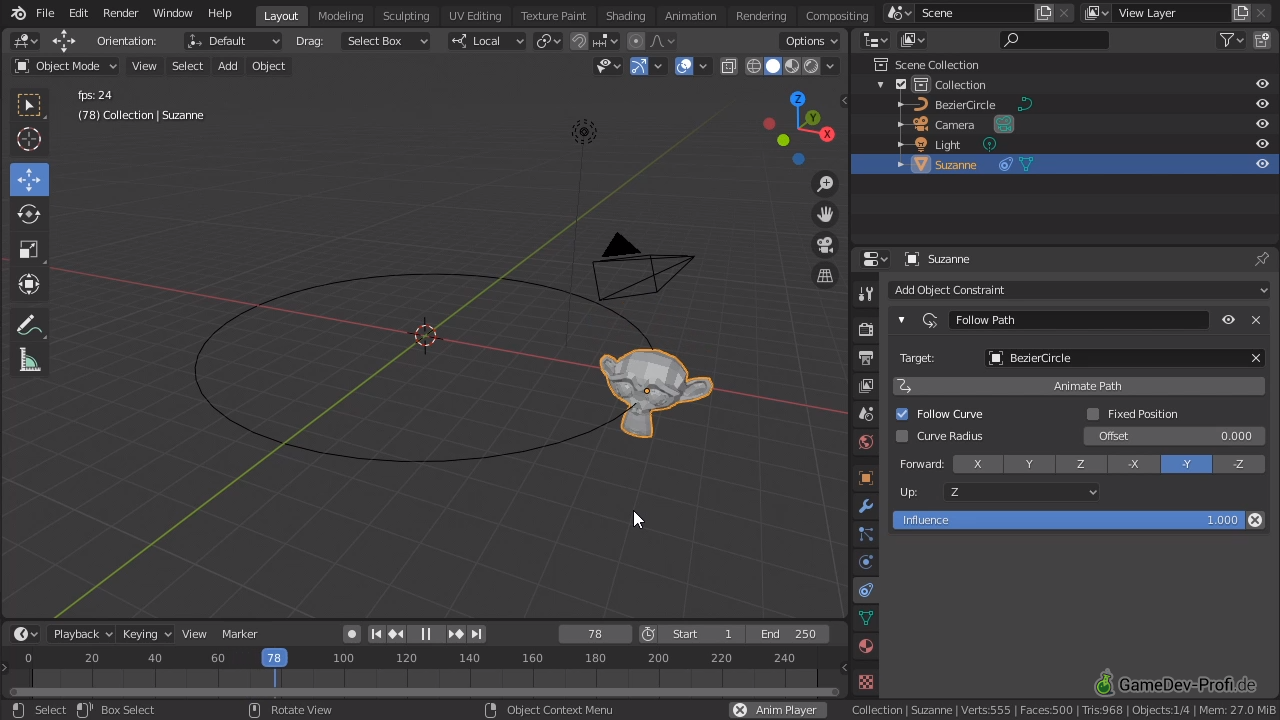Hide Light in the outliner

coord(1262,144)
